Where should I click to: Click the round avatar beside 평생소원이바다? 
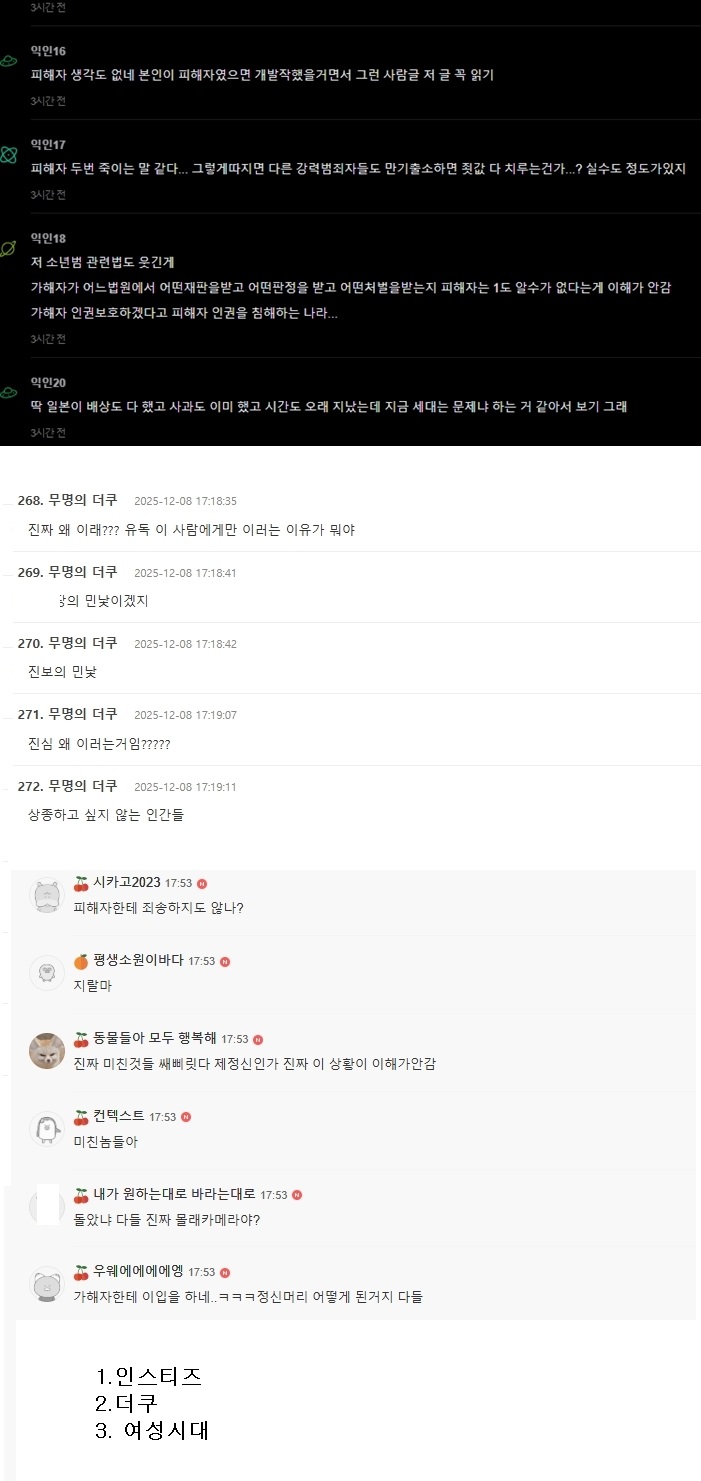click(46, 972)
